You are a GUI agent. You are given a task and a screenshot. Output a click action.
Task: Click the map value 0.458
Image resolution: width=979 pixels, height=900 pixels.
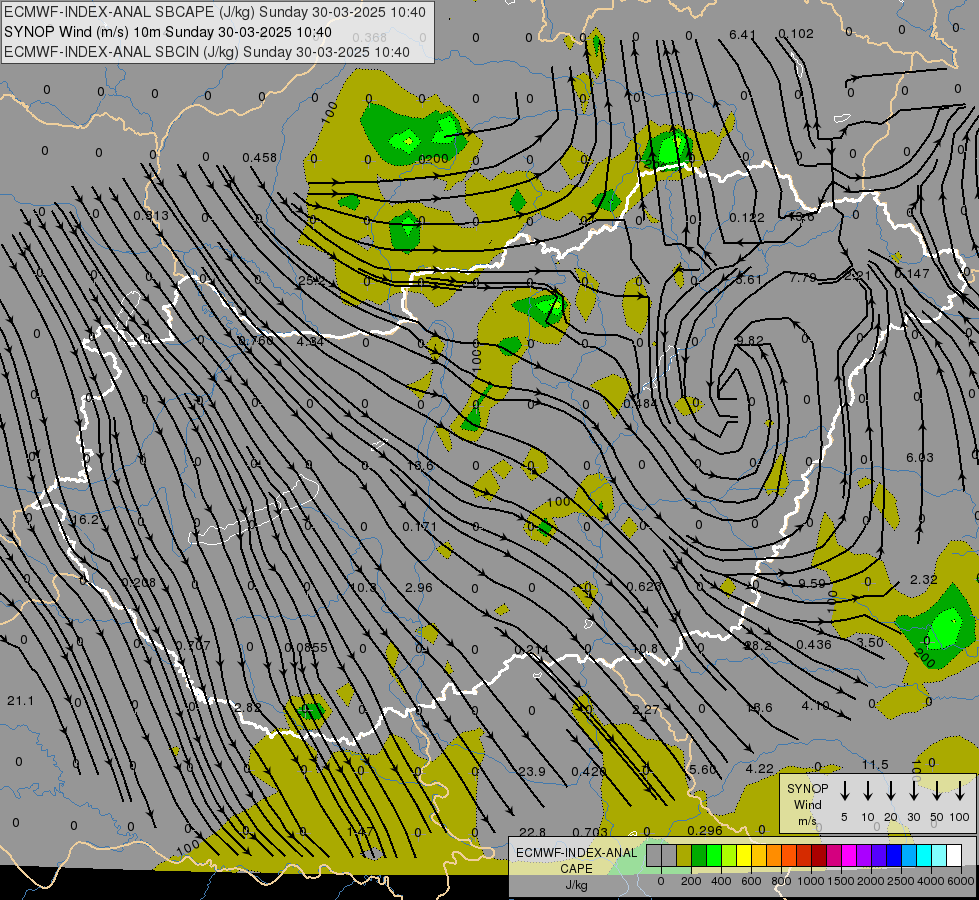pos(260,157)
